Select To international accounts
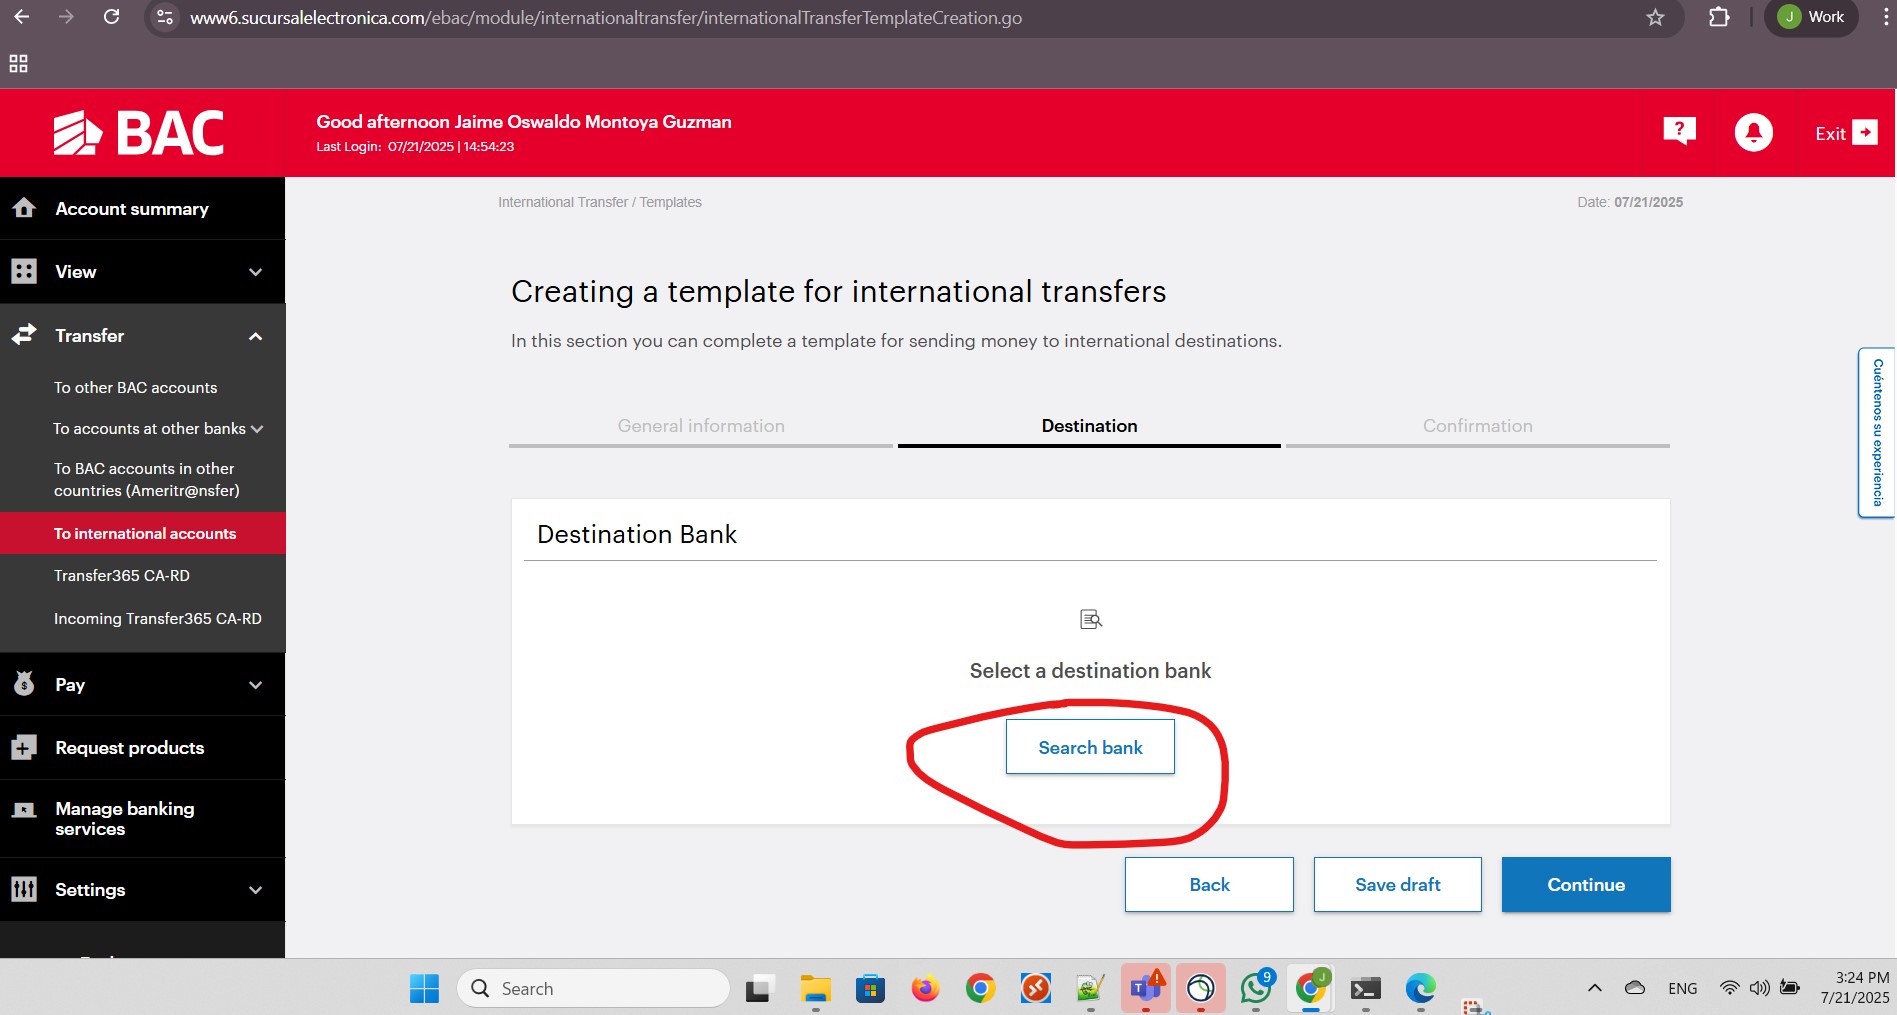The height and width of the screenshot is (1015, 1897). tap(143, 533)
